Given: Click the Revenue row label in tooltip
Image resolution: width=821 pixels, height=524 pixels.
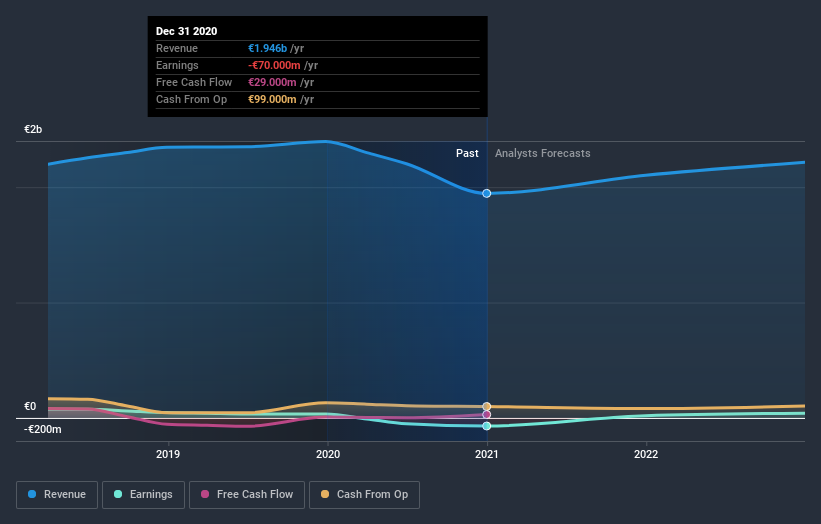Looking at the screenshot, I should (x=177, y=48).
